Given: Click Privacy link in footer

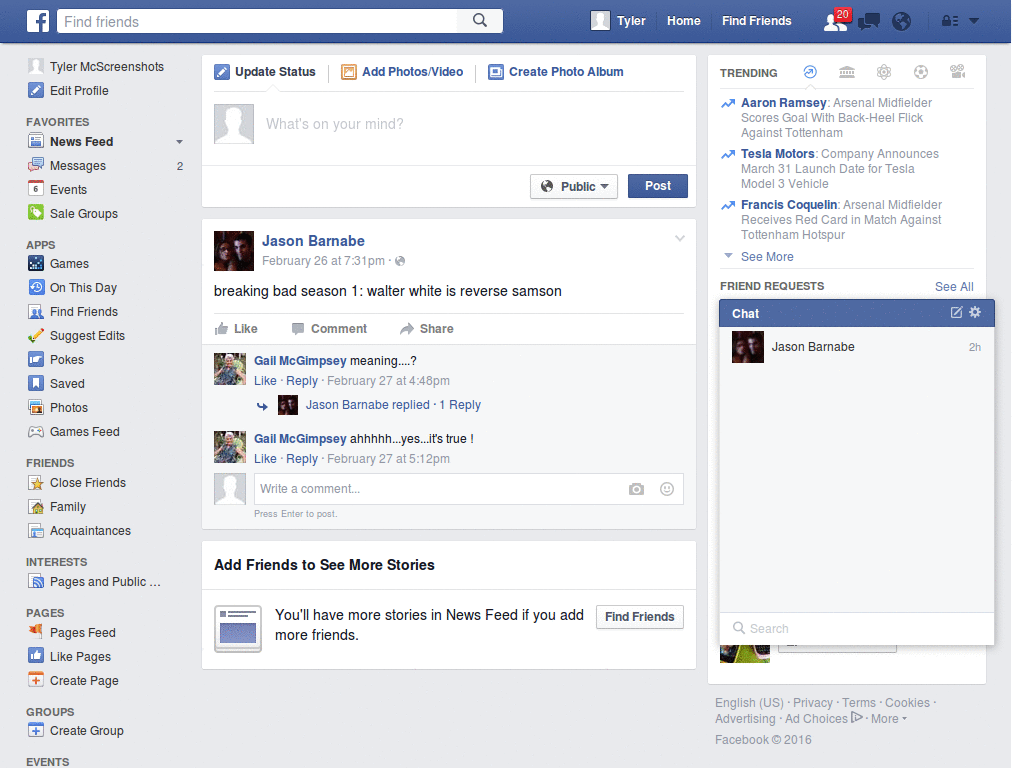Looking at the screenshot, I should tap(812, 703).
